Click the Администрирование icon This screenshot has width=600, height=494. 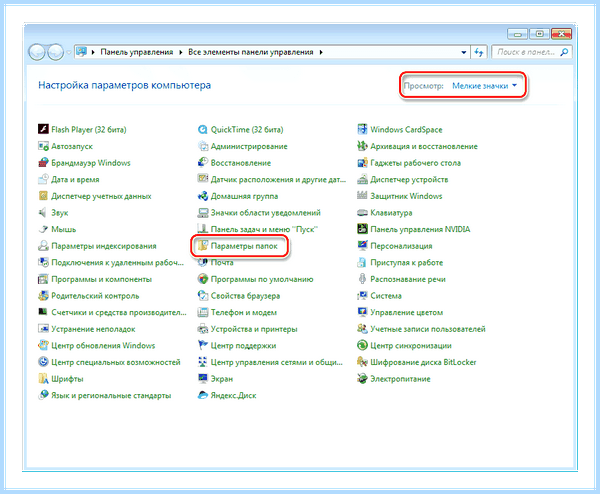202,146
